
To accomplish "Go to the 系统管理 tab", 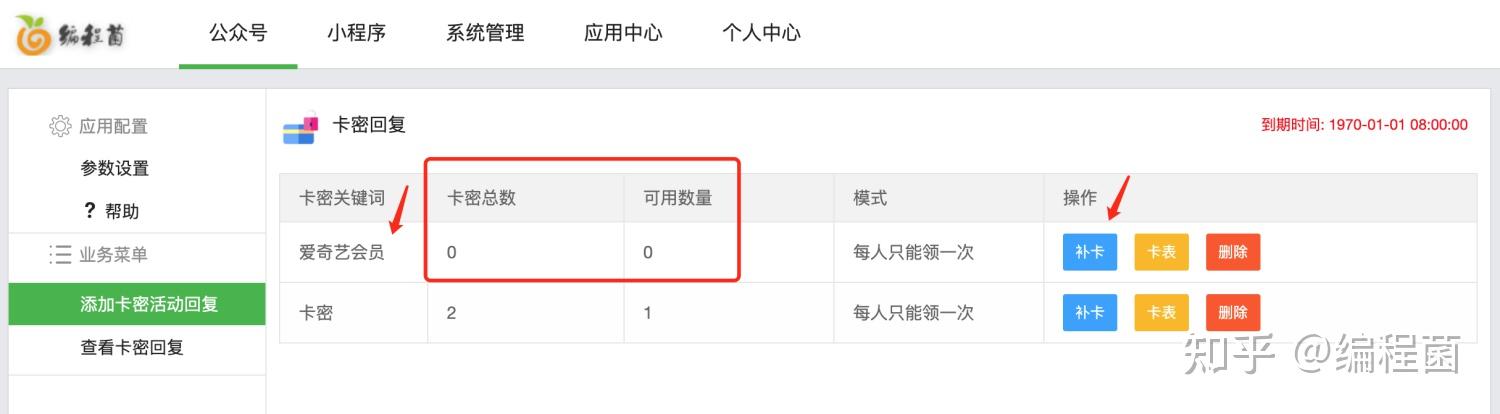I will point(485,33).
